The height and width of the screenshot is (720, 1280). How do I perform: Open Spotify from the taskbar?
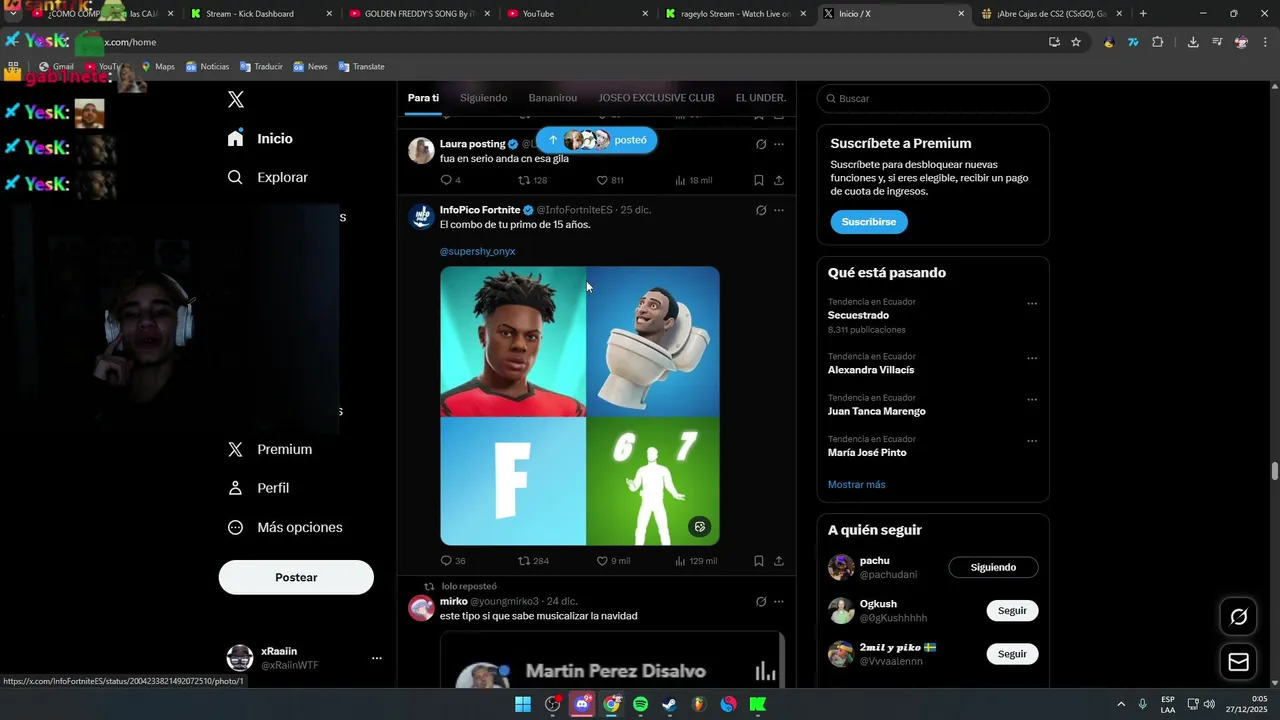click(x=641, y=704)
